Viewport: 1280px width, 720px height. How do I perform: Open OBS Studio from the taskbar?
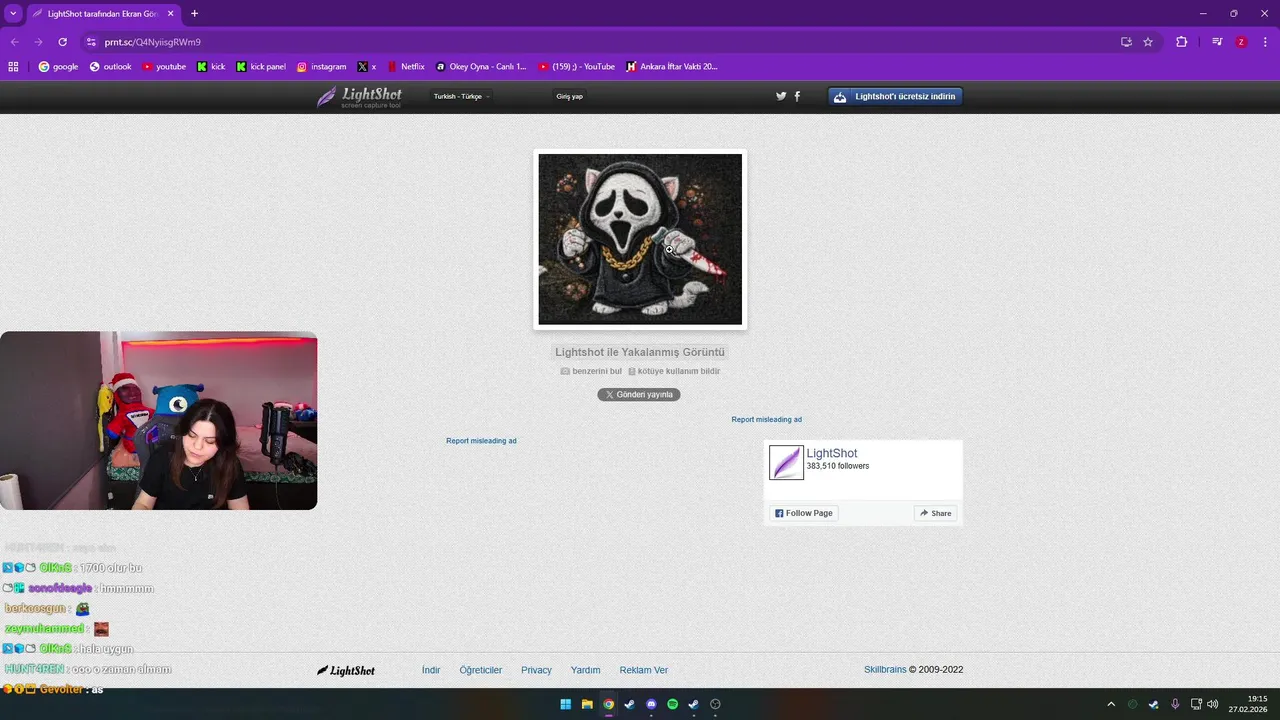715,704
